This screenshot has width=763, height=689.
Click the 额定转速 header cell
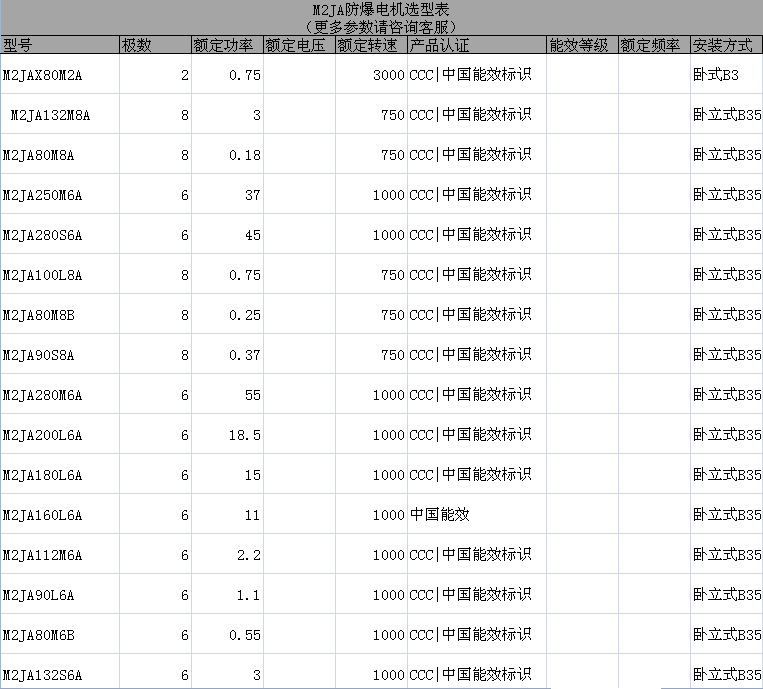coord(370,45)
